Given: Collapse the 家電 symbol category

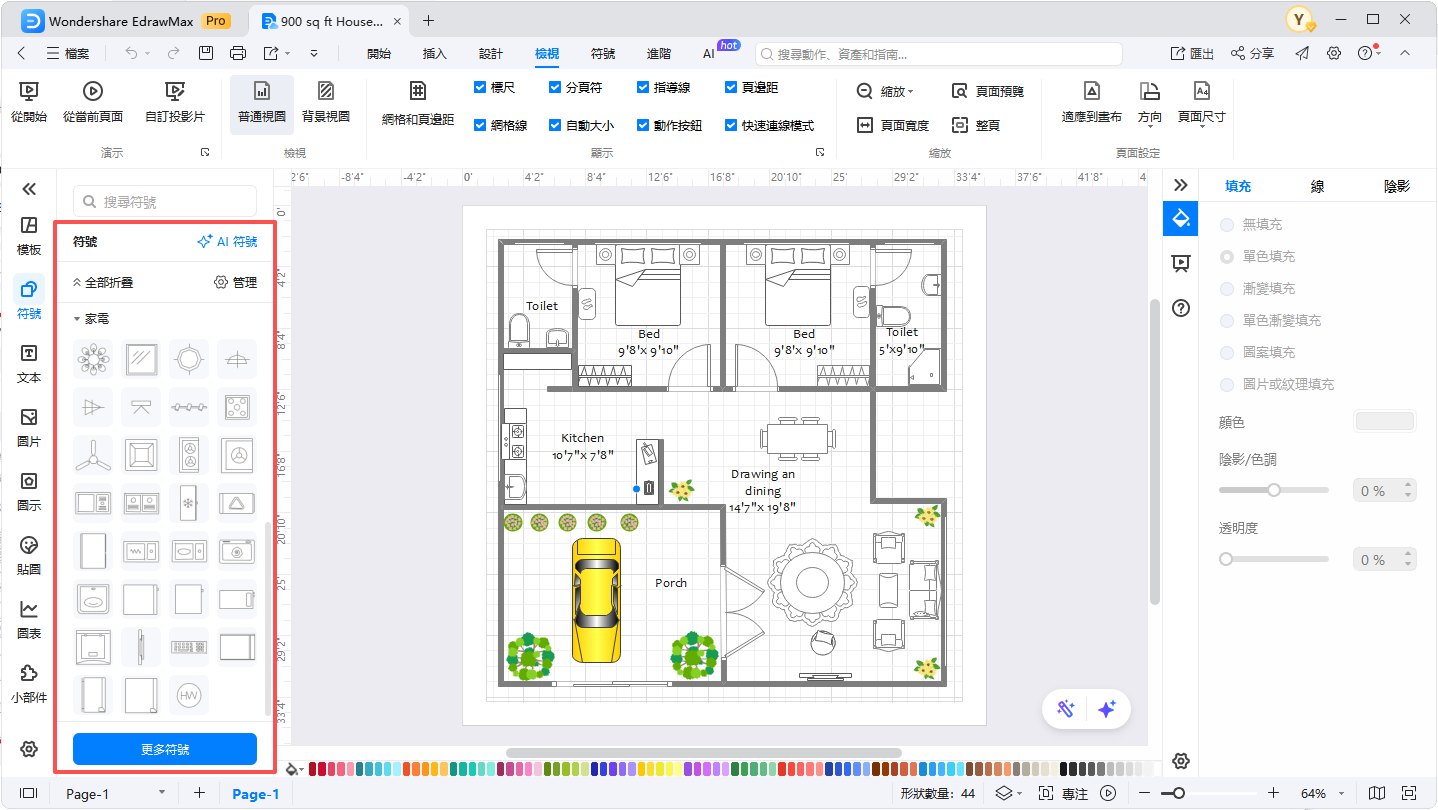Looking at the screenshot, I should tap(78, 319).
